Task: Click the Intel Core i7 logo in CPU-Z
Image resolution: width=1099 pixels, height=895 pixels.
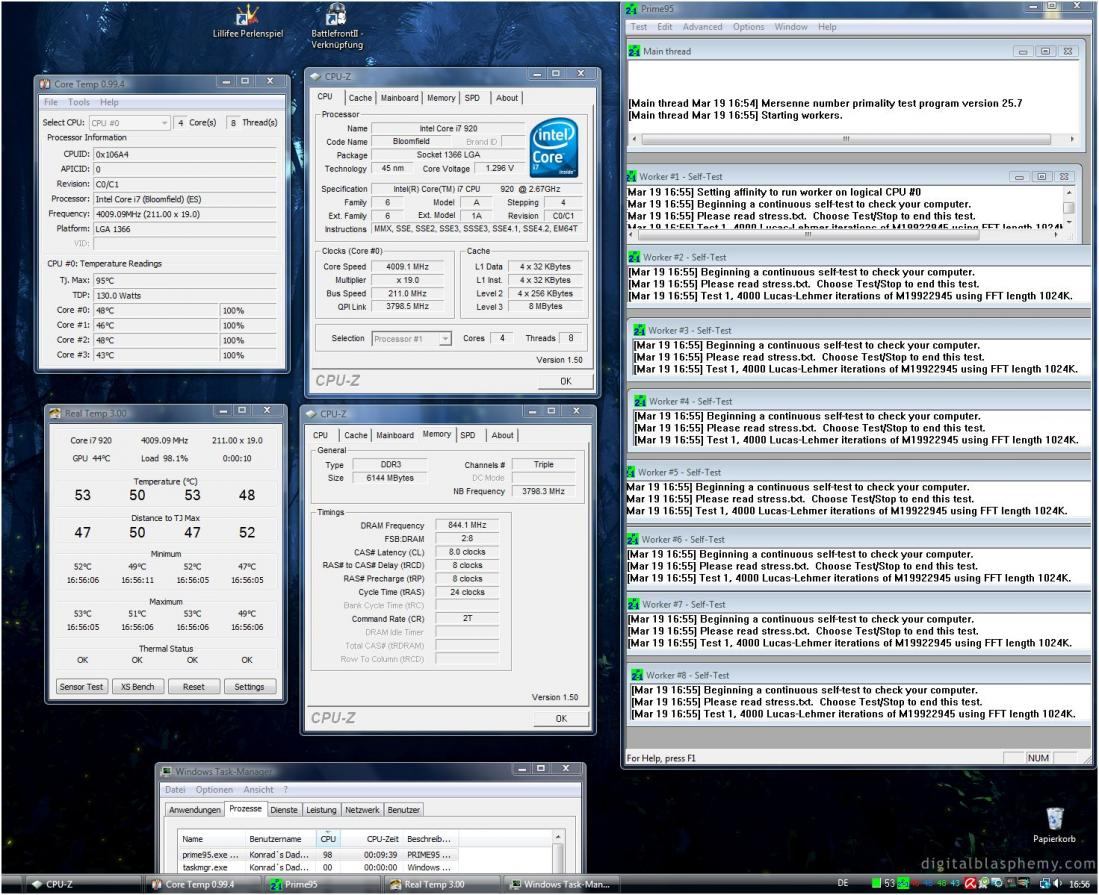Action: (x=554, y=148)
